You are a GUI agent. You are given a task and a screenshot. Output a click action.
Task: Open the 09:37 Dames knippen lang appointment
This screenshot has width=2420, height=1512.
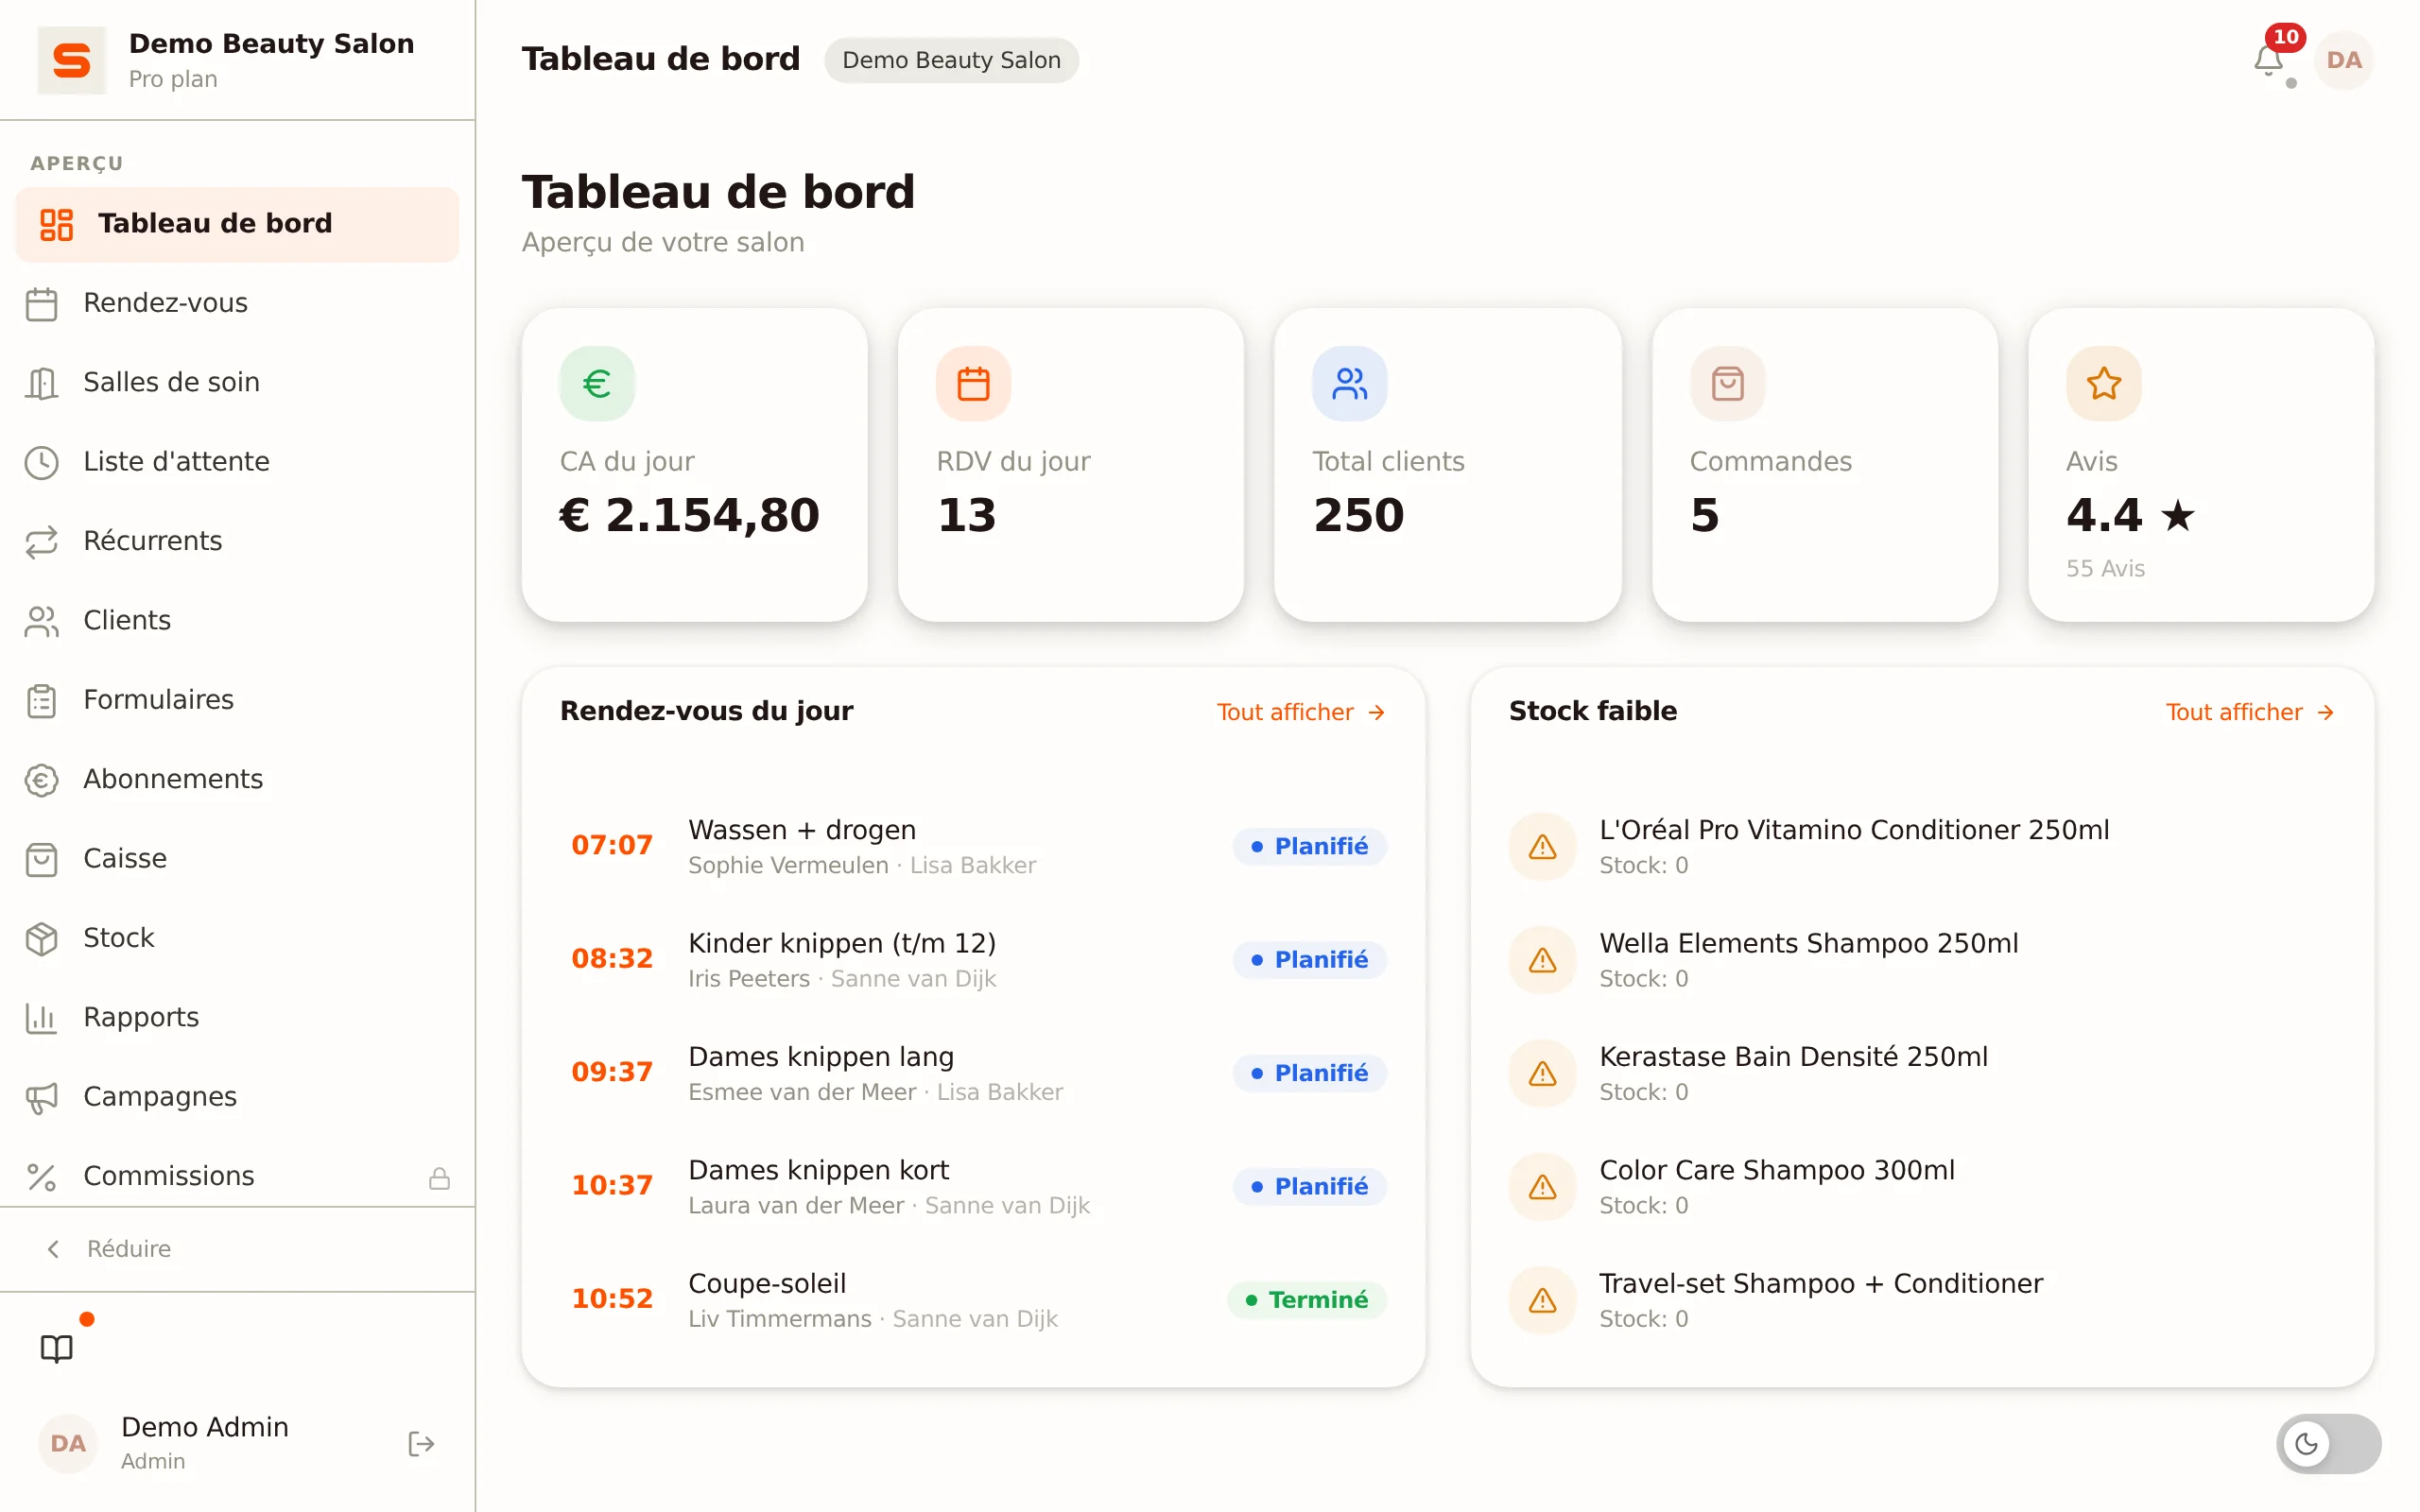[x=973, y=1073]
